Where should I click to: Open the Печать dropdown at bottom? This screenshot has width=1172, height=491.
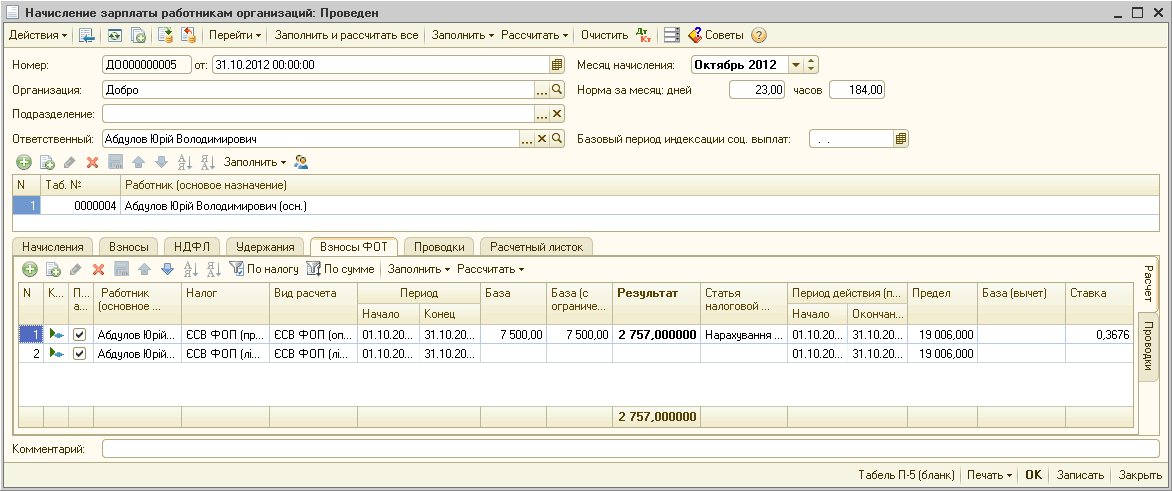pyautogui.click(x=990, y=475)
